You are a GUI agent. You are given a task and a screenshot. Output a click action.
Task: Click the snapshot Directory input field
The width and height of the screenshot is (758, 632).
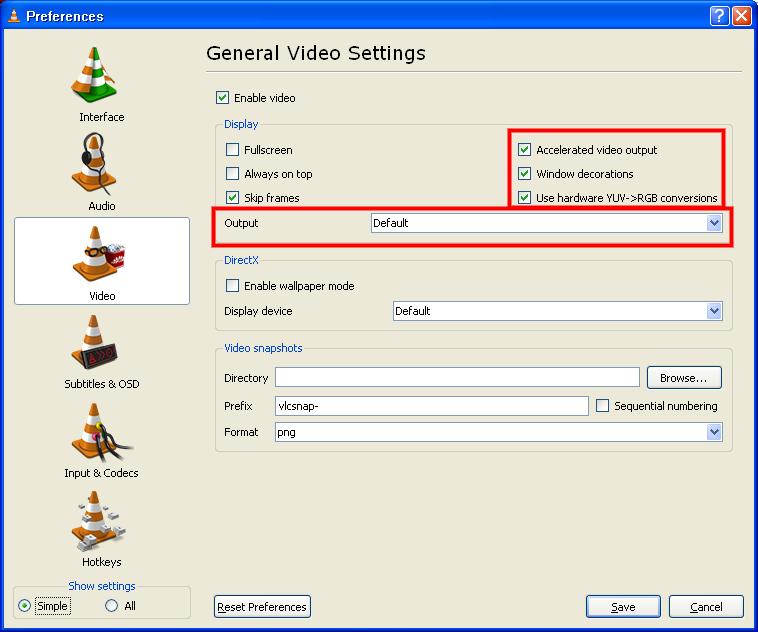[x=457, y=377]
